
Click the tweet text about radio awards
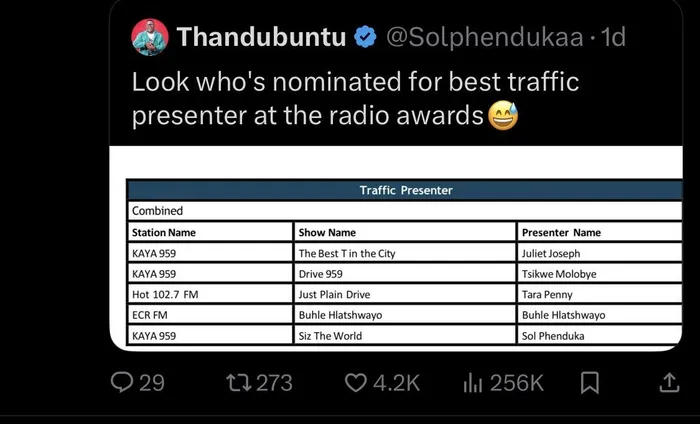[x=355, y=98]
